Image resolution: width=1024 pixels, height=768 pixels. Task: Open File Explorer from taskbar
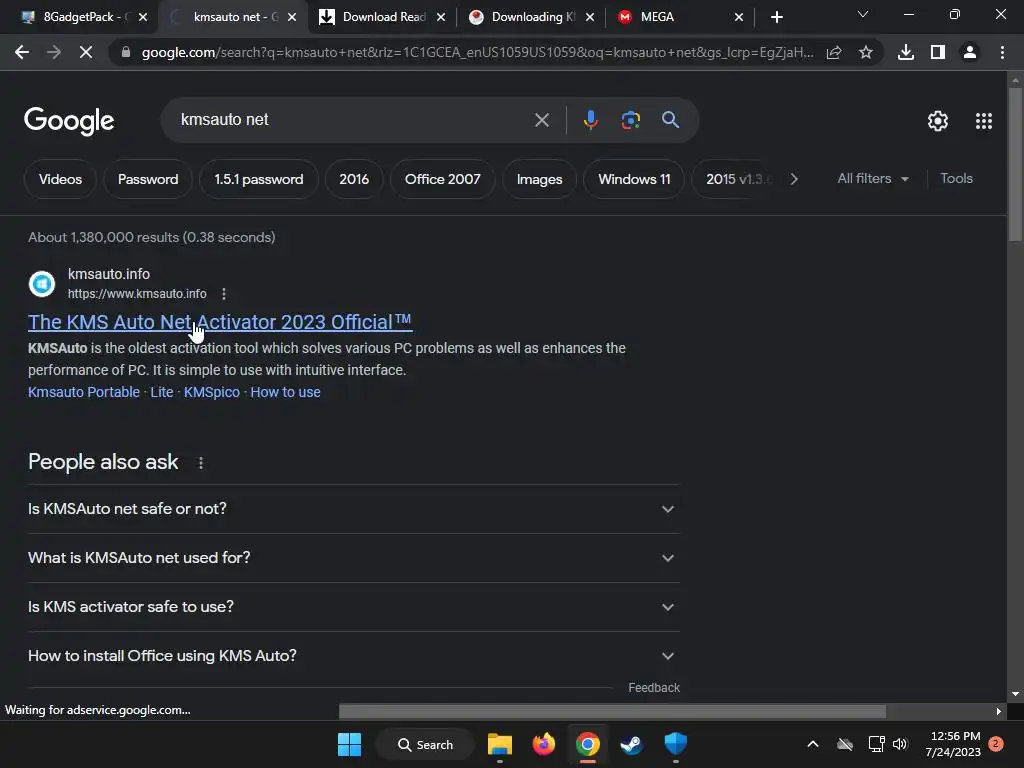tap(500, 744)
